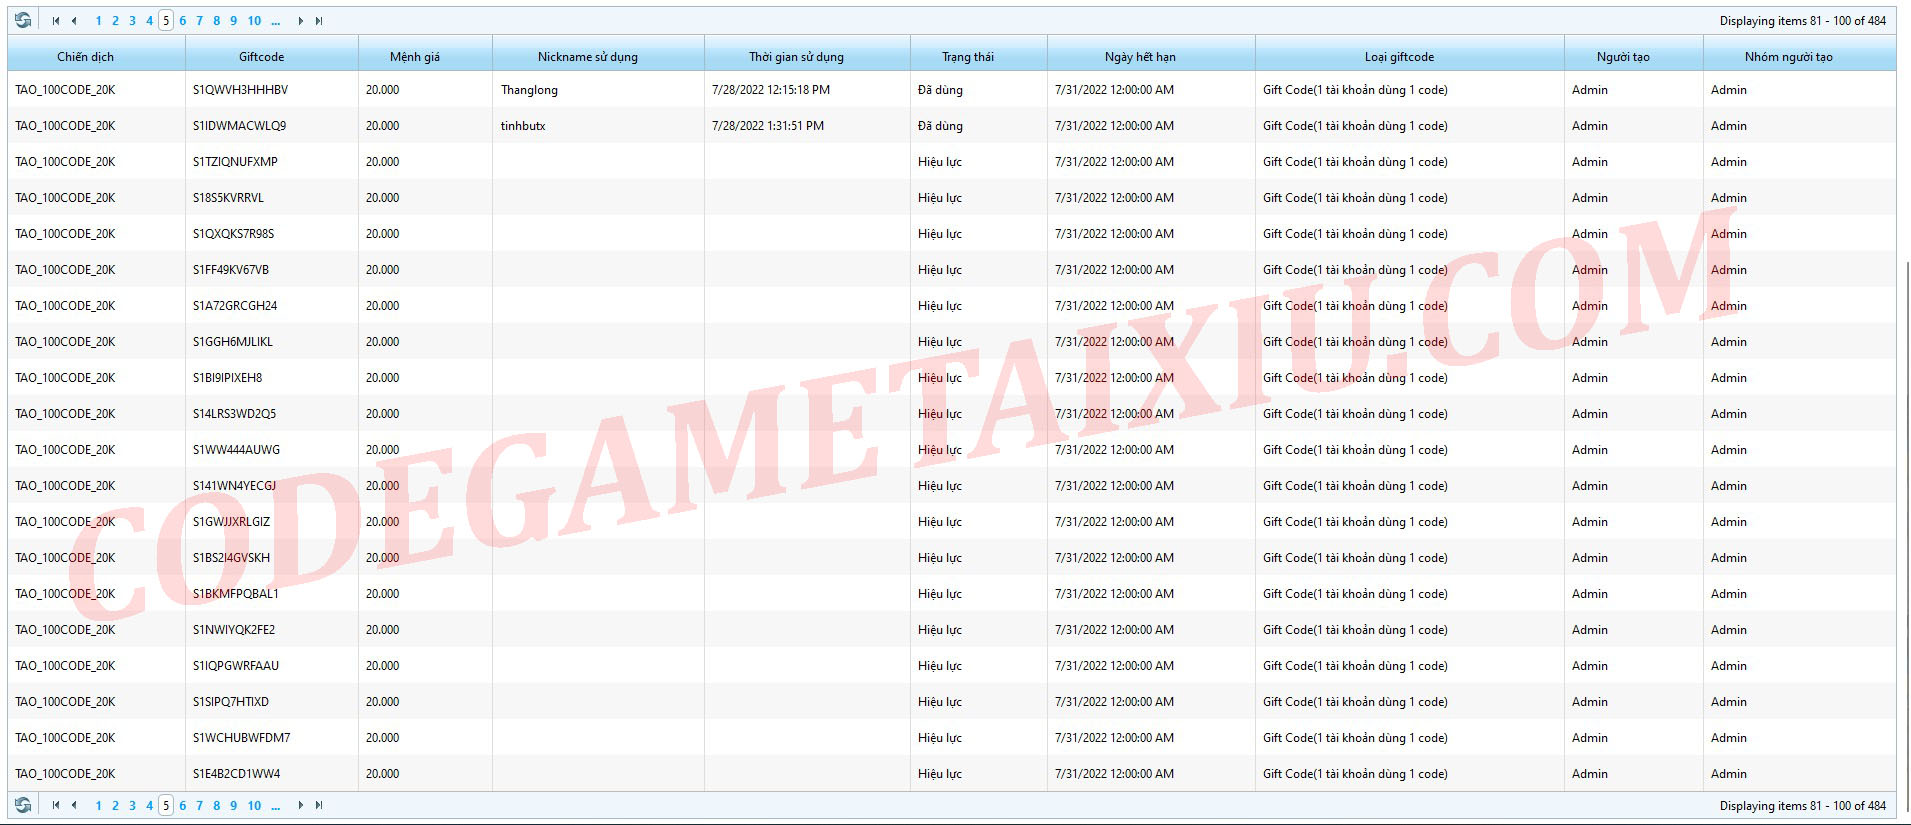
Task: Open page 4 in the bottom pager
Action: pos(149,805)
